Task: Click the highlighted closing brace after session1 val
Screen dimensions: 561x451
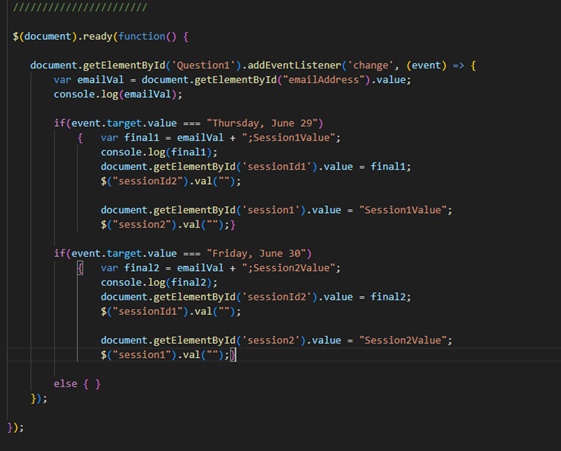Action: (233, 355)
